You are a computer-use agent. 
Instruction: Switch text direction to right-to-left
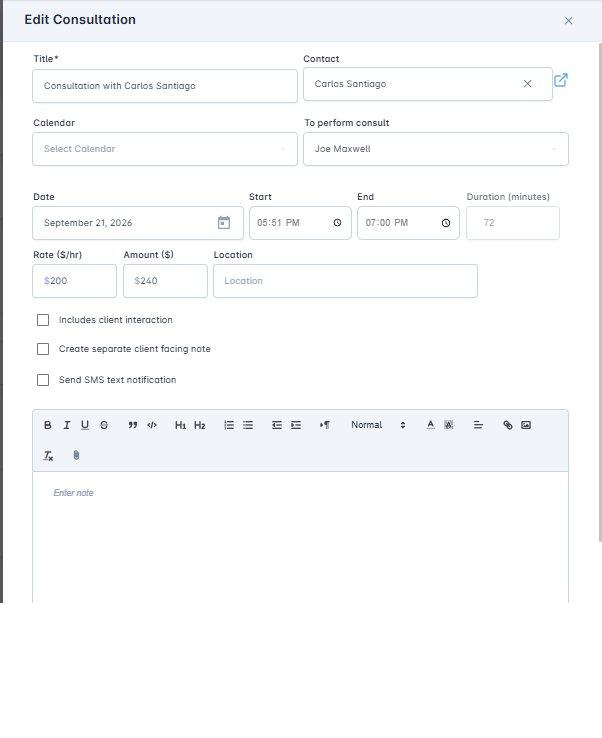click(324, 425)
